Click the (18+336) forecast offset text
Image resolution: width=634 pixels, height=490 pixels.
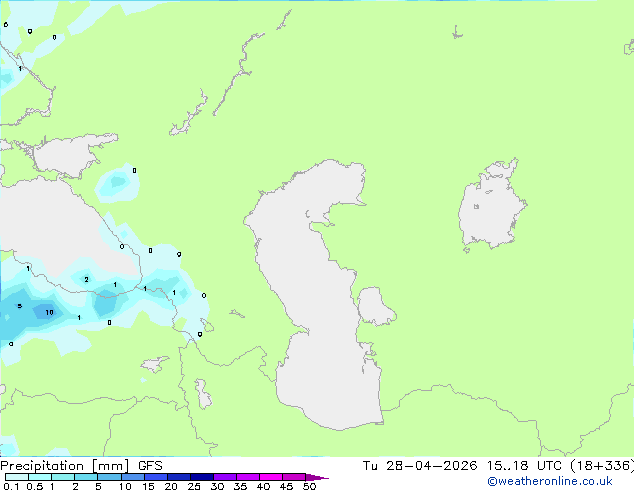point(602,466)
